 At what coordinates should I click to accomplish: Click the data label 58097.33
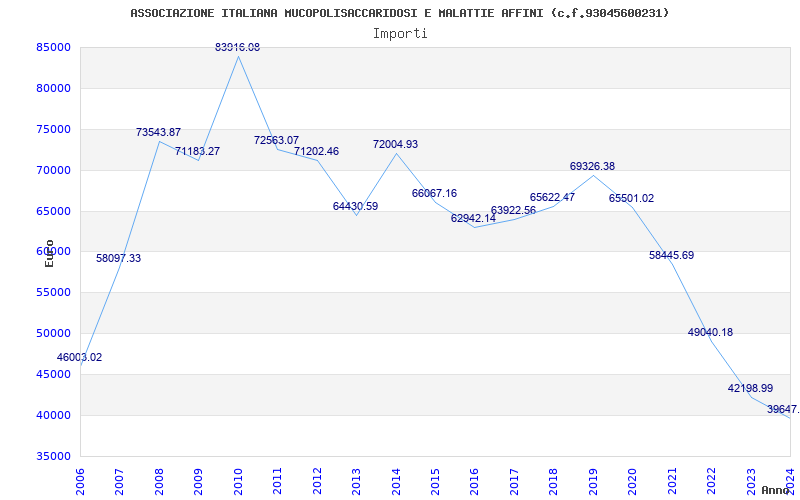(118, 258)
